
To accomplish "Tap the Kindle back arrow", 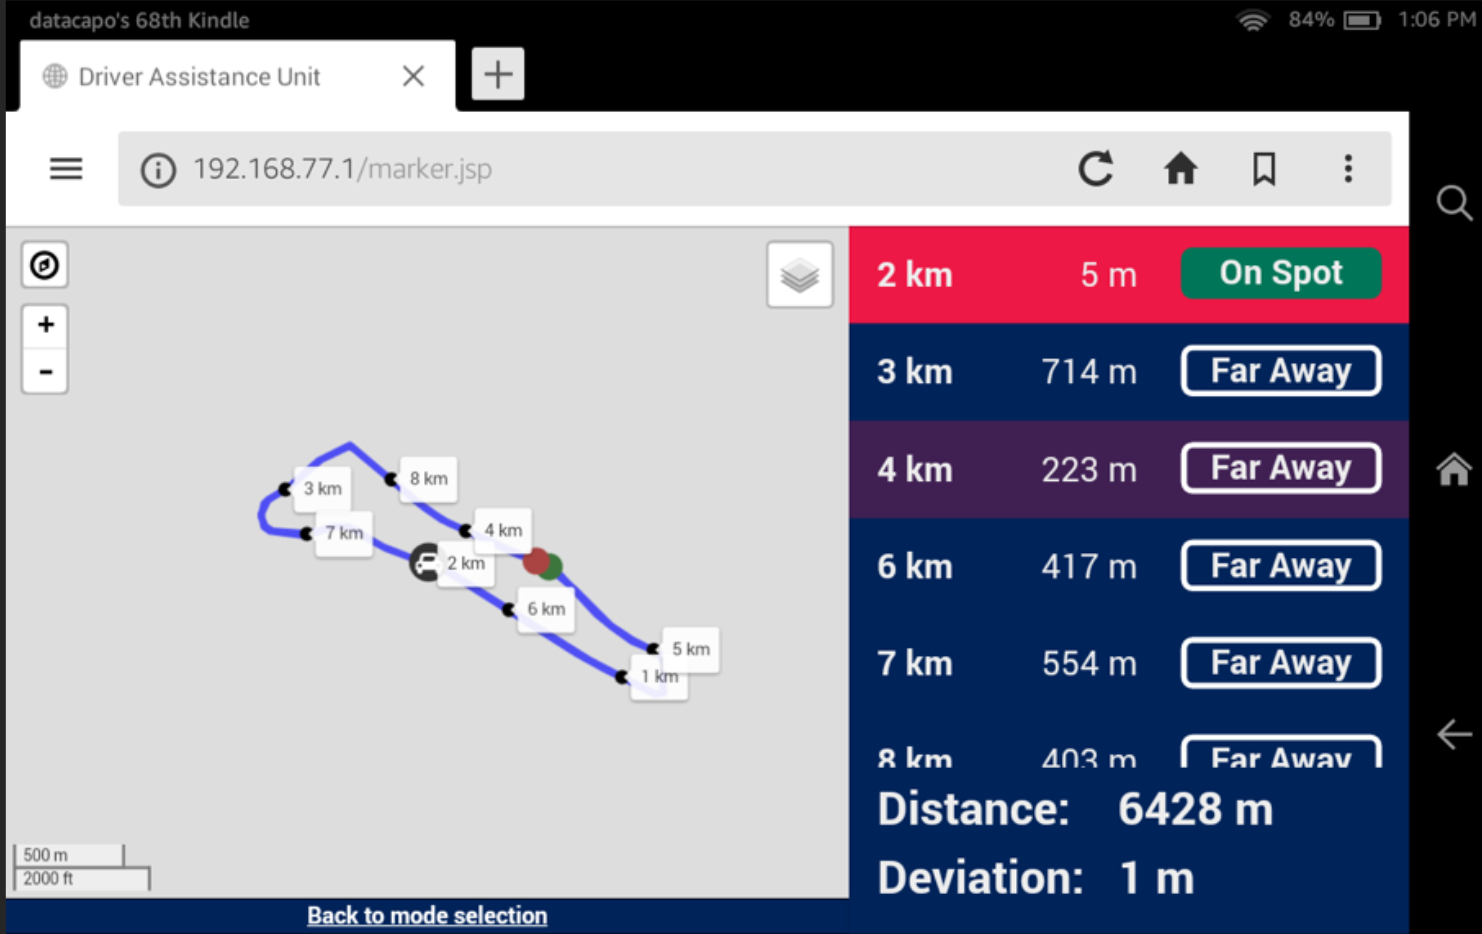I will pos(1453,734).
